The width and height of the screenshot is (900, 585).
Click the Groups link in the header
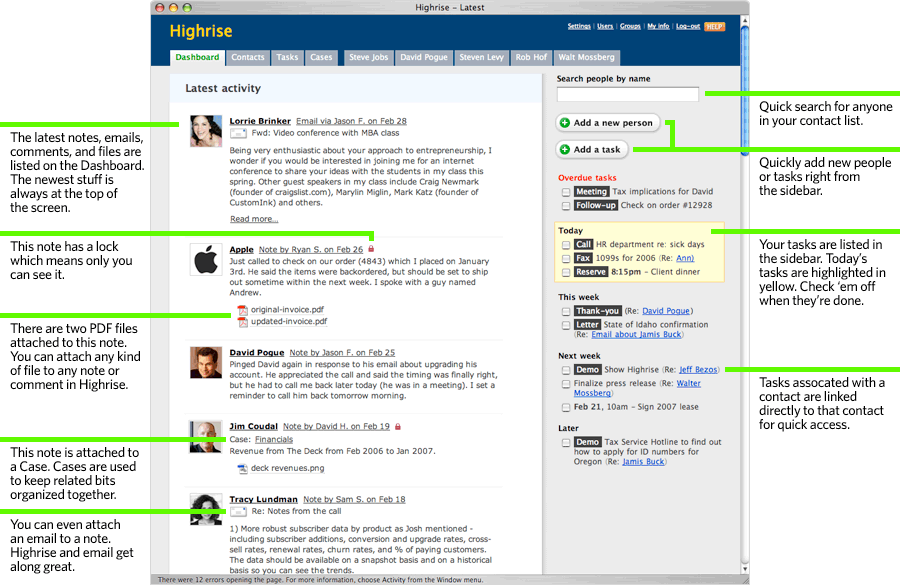630,26
